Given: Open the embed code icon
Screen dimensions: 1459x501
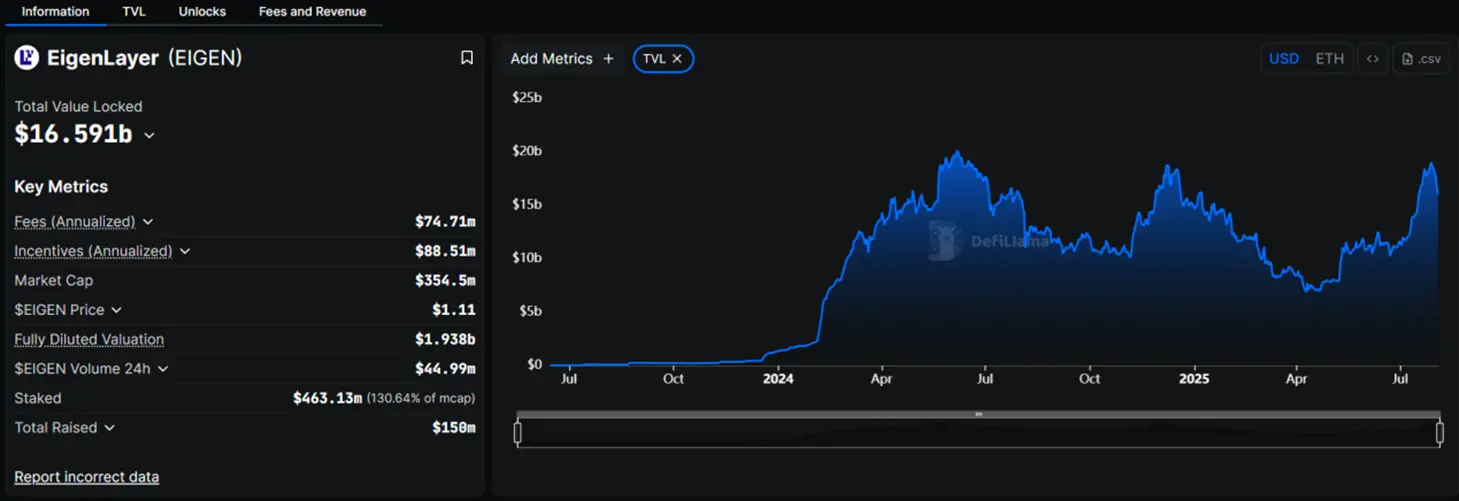Looking at the screenshot, I should point(1373,59).
